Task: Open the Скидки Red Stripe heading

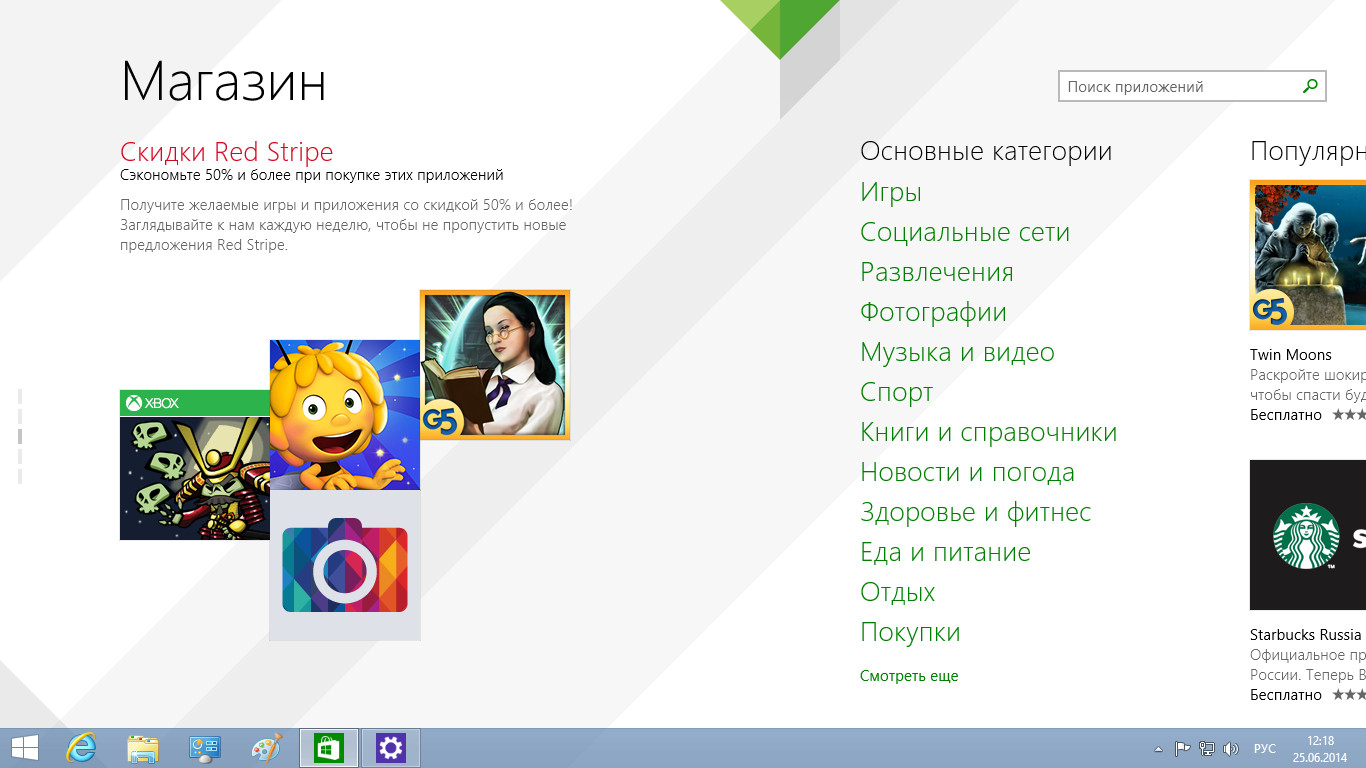Action: click(227, 152)
